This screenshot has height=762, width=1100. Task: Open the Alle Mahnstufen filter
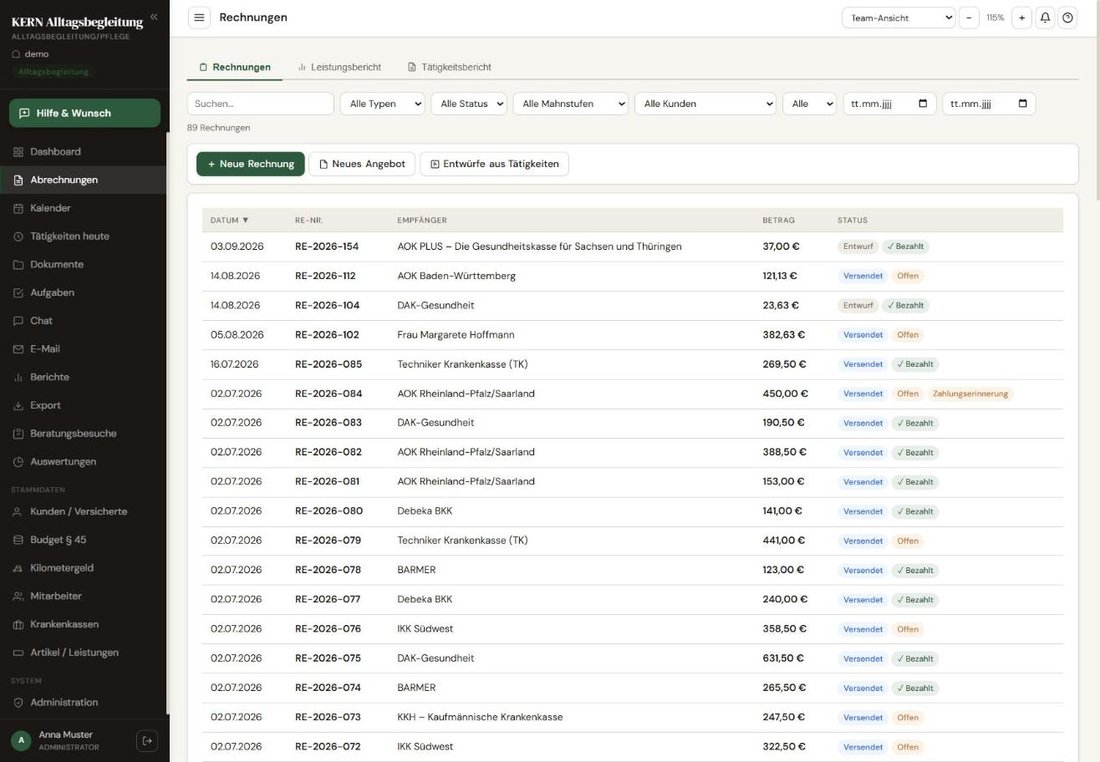570,103
